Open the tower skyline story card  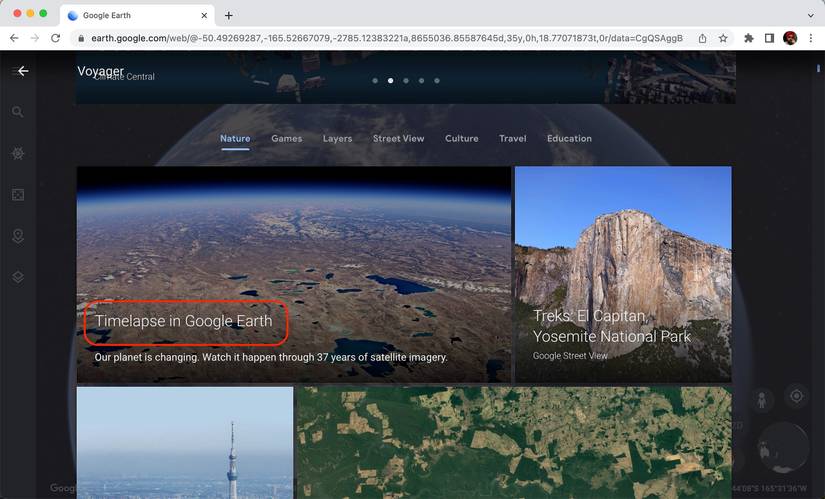[x=185, y=443]
